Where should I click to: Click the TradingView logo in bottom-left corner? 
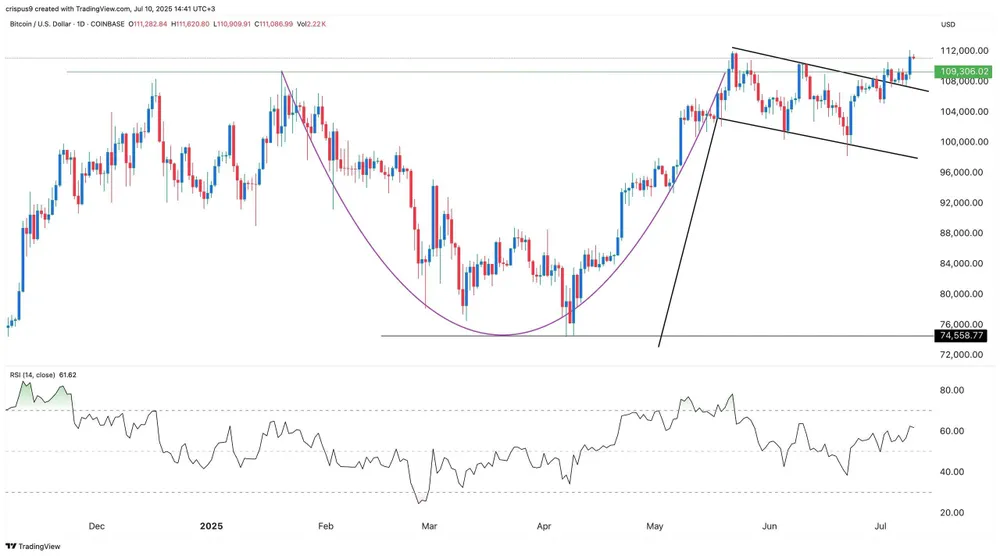(32, 546)
